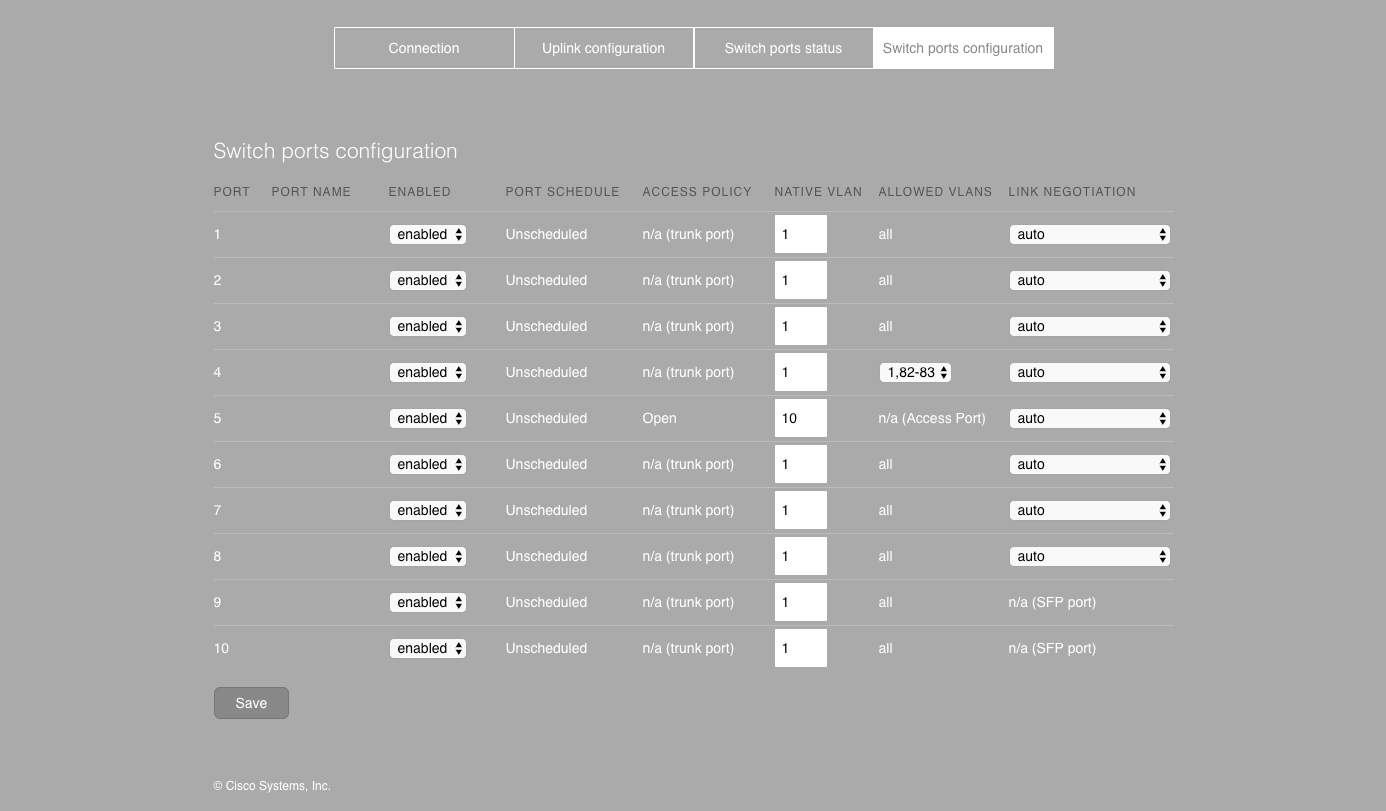Select the Switch ports configuration tab

tap(962, 48)
